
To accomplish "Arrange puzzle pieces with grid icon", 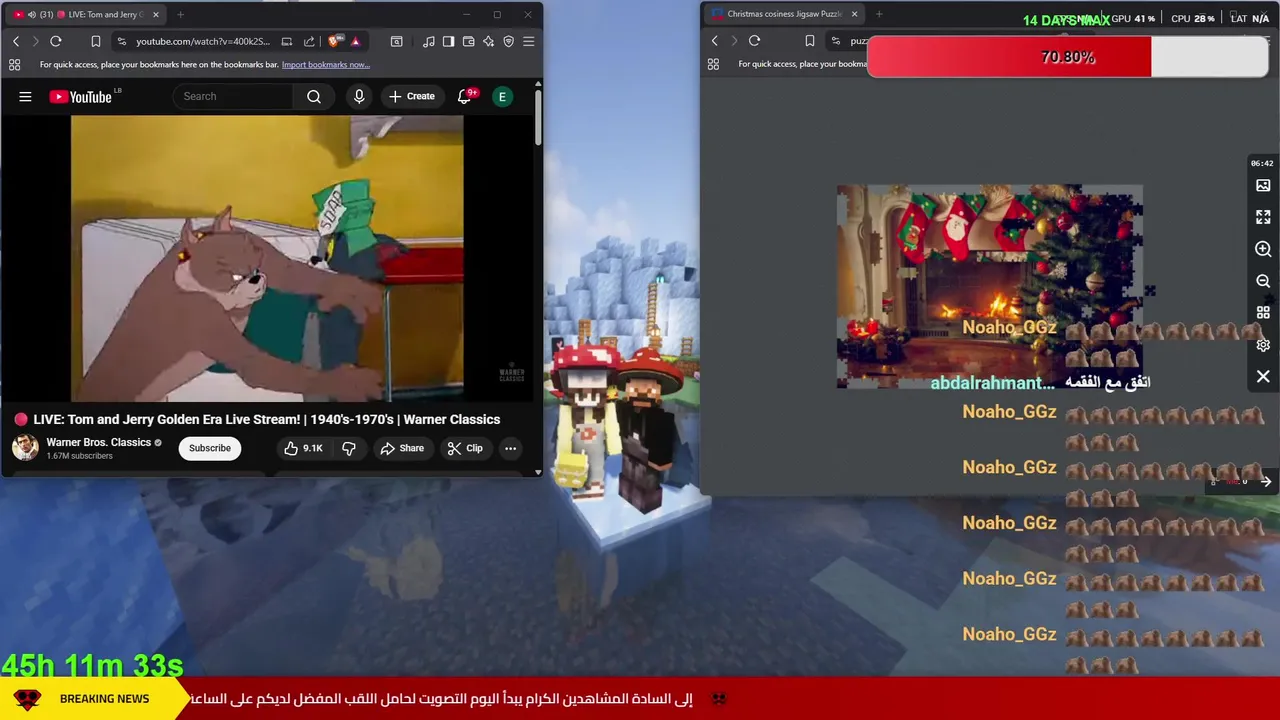I will (x=1263, y=313).
